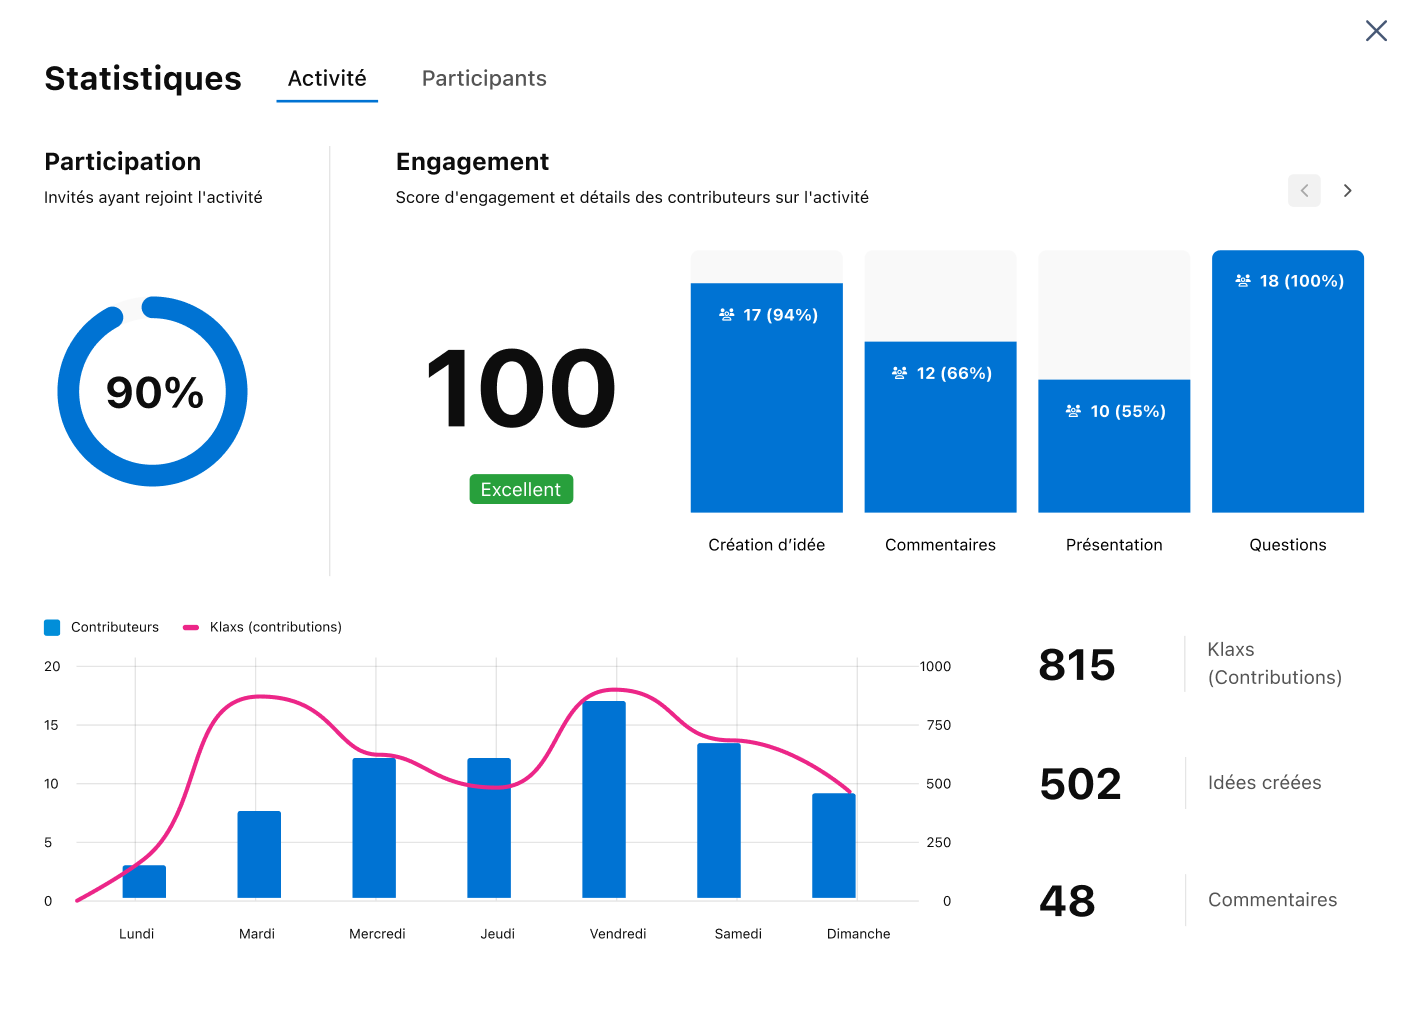Click the 'Vendredi' axis label

click(618, 934)
